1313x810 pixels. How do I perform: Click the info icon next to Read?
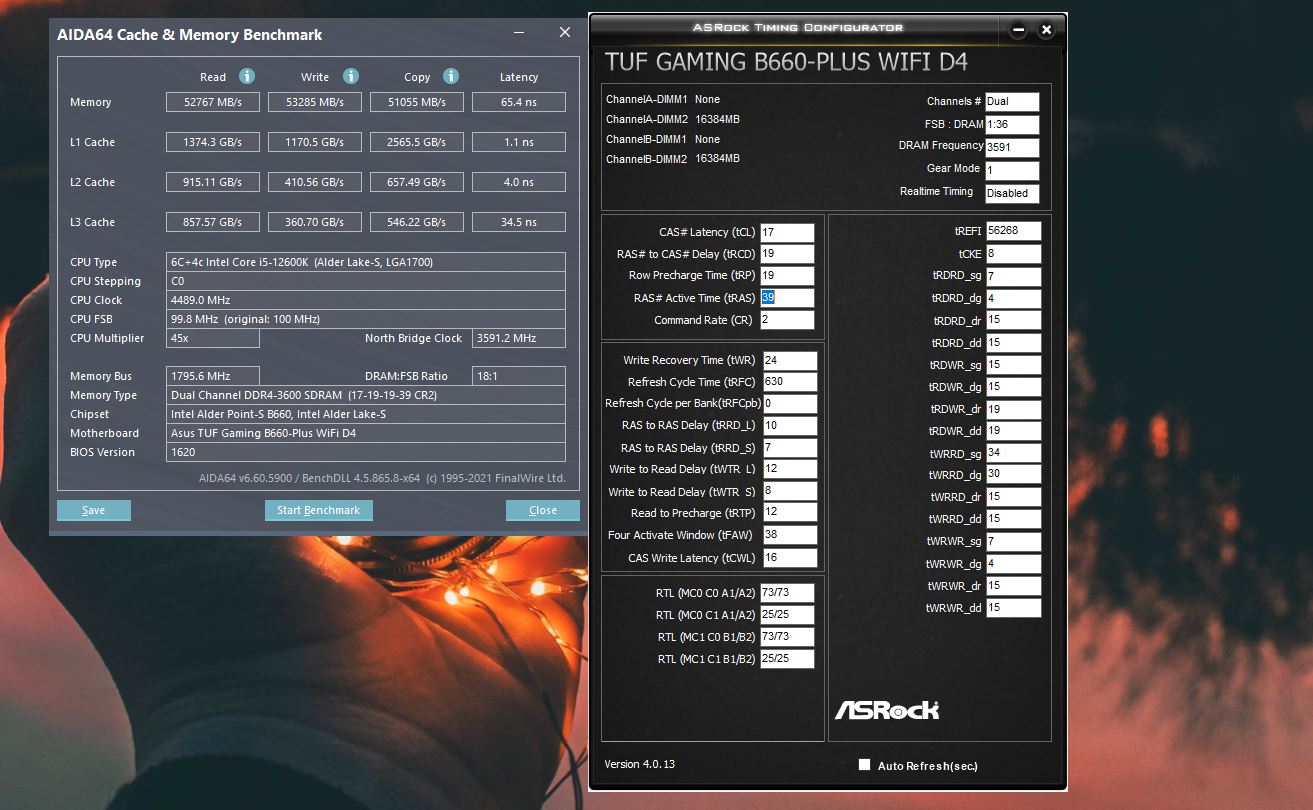pos(247,76)
